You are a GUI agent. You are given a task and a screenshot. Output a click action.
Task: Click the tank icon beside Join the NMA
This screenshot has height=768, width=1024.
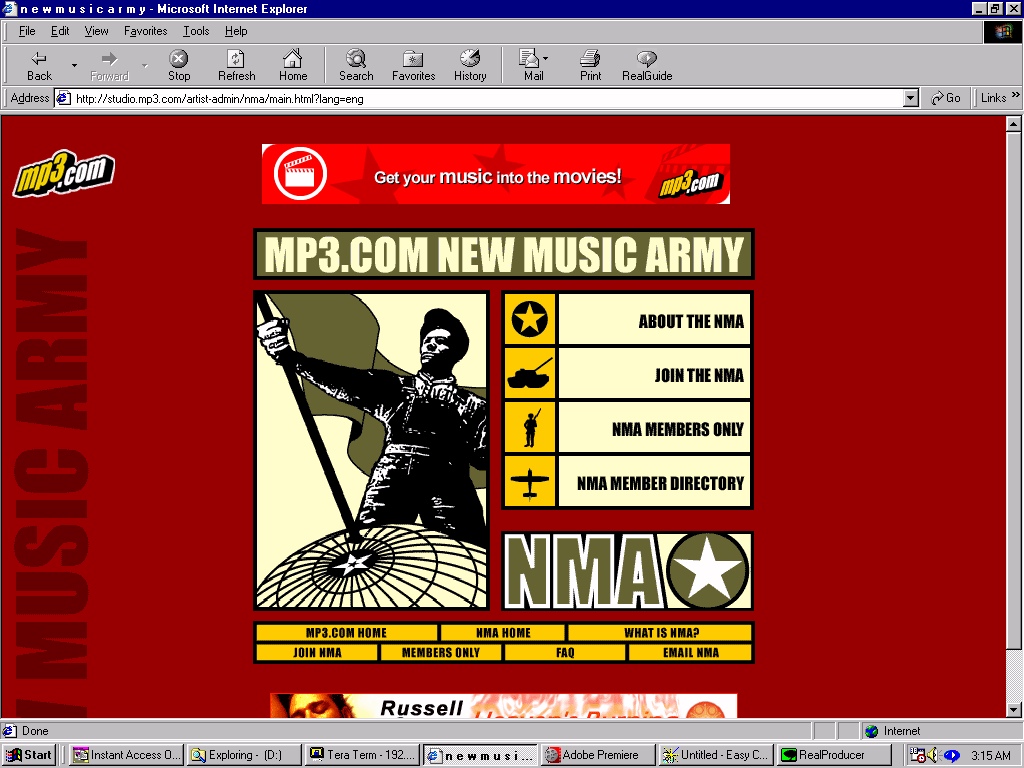(x=530, y=374)
